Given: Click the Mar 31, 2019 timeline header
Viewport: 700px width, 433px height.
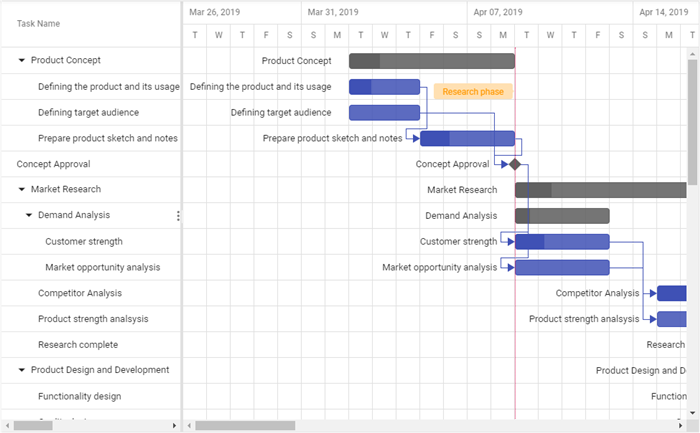Looking at the screenshot, I should 333,12.
